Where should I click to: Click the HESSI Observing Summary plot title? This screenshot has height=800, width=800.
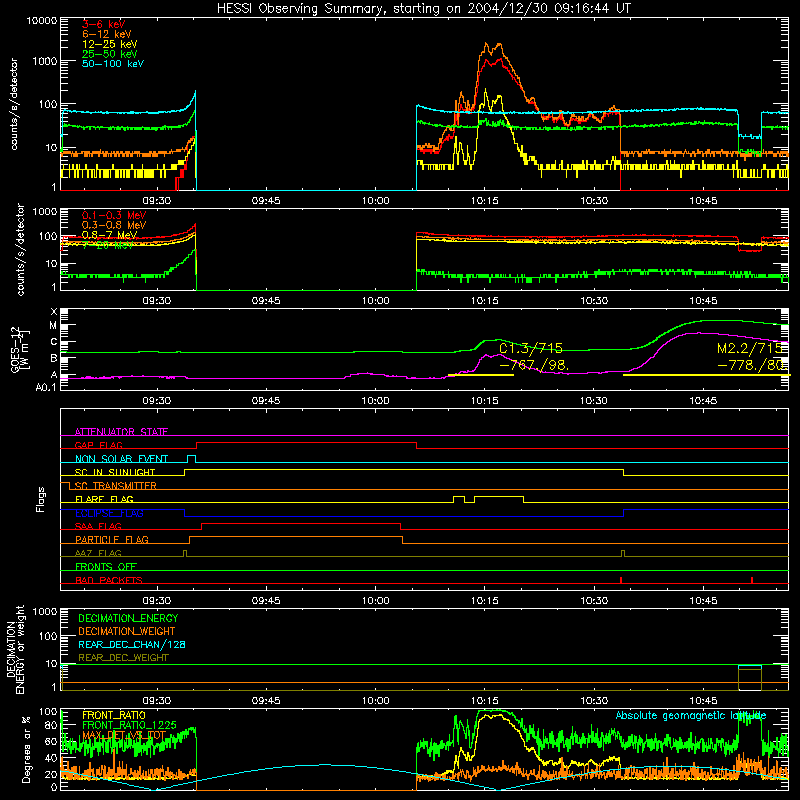[x=423, y=9]
